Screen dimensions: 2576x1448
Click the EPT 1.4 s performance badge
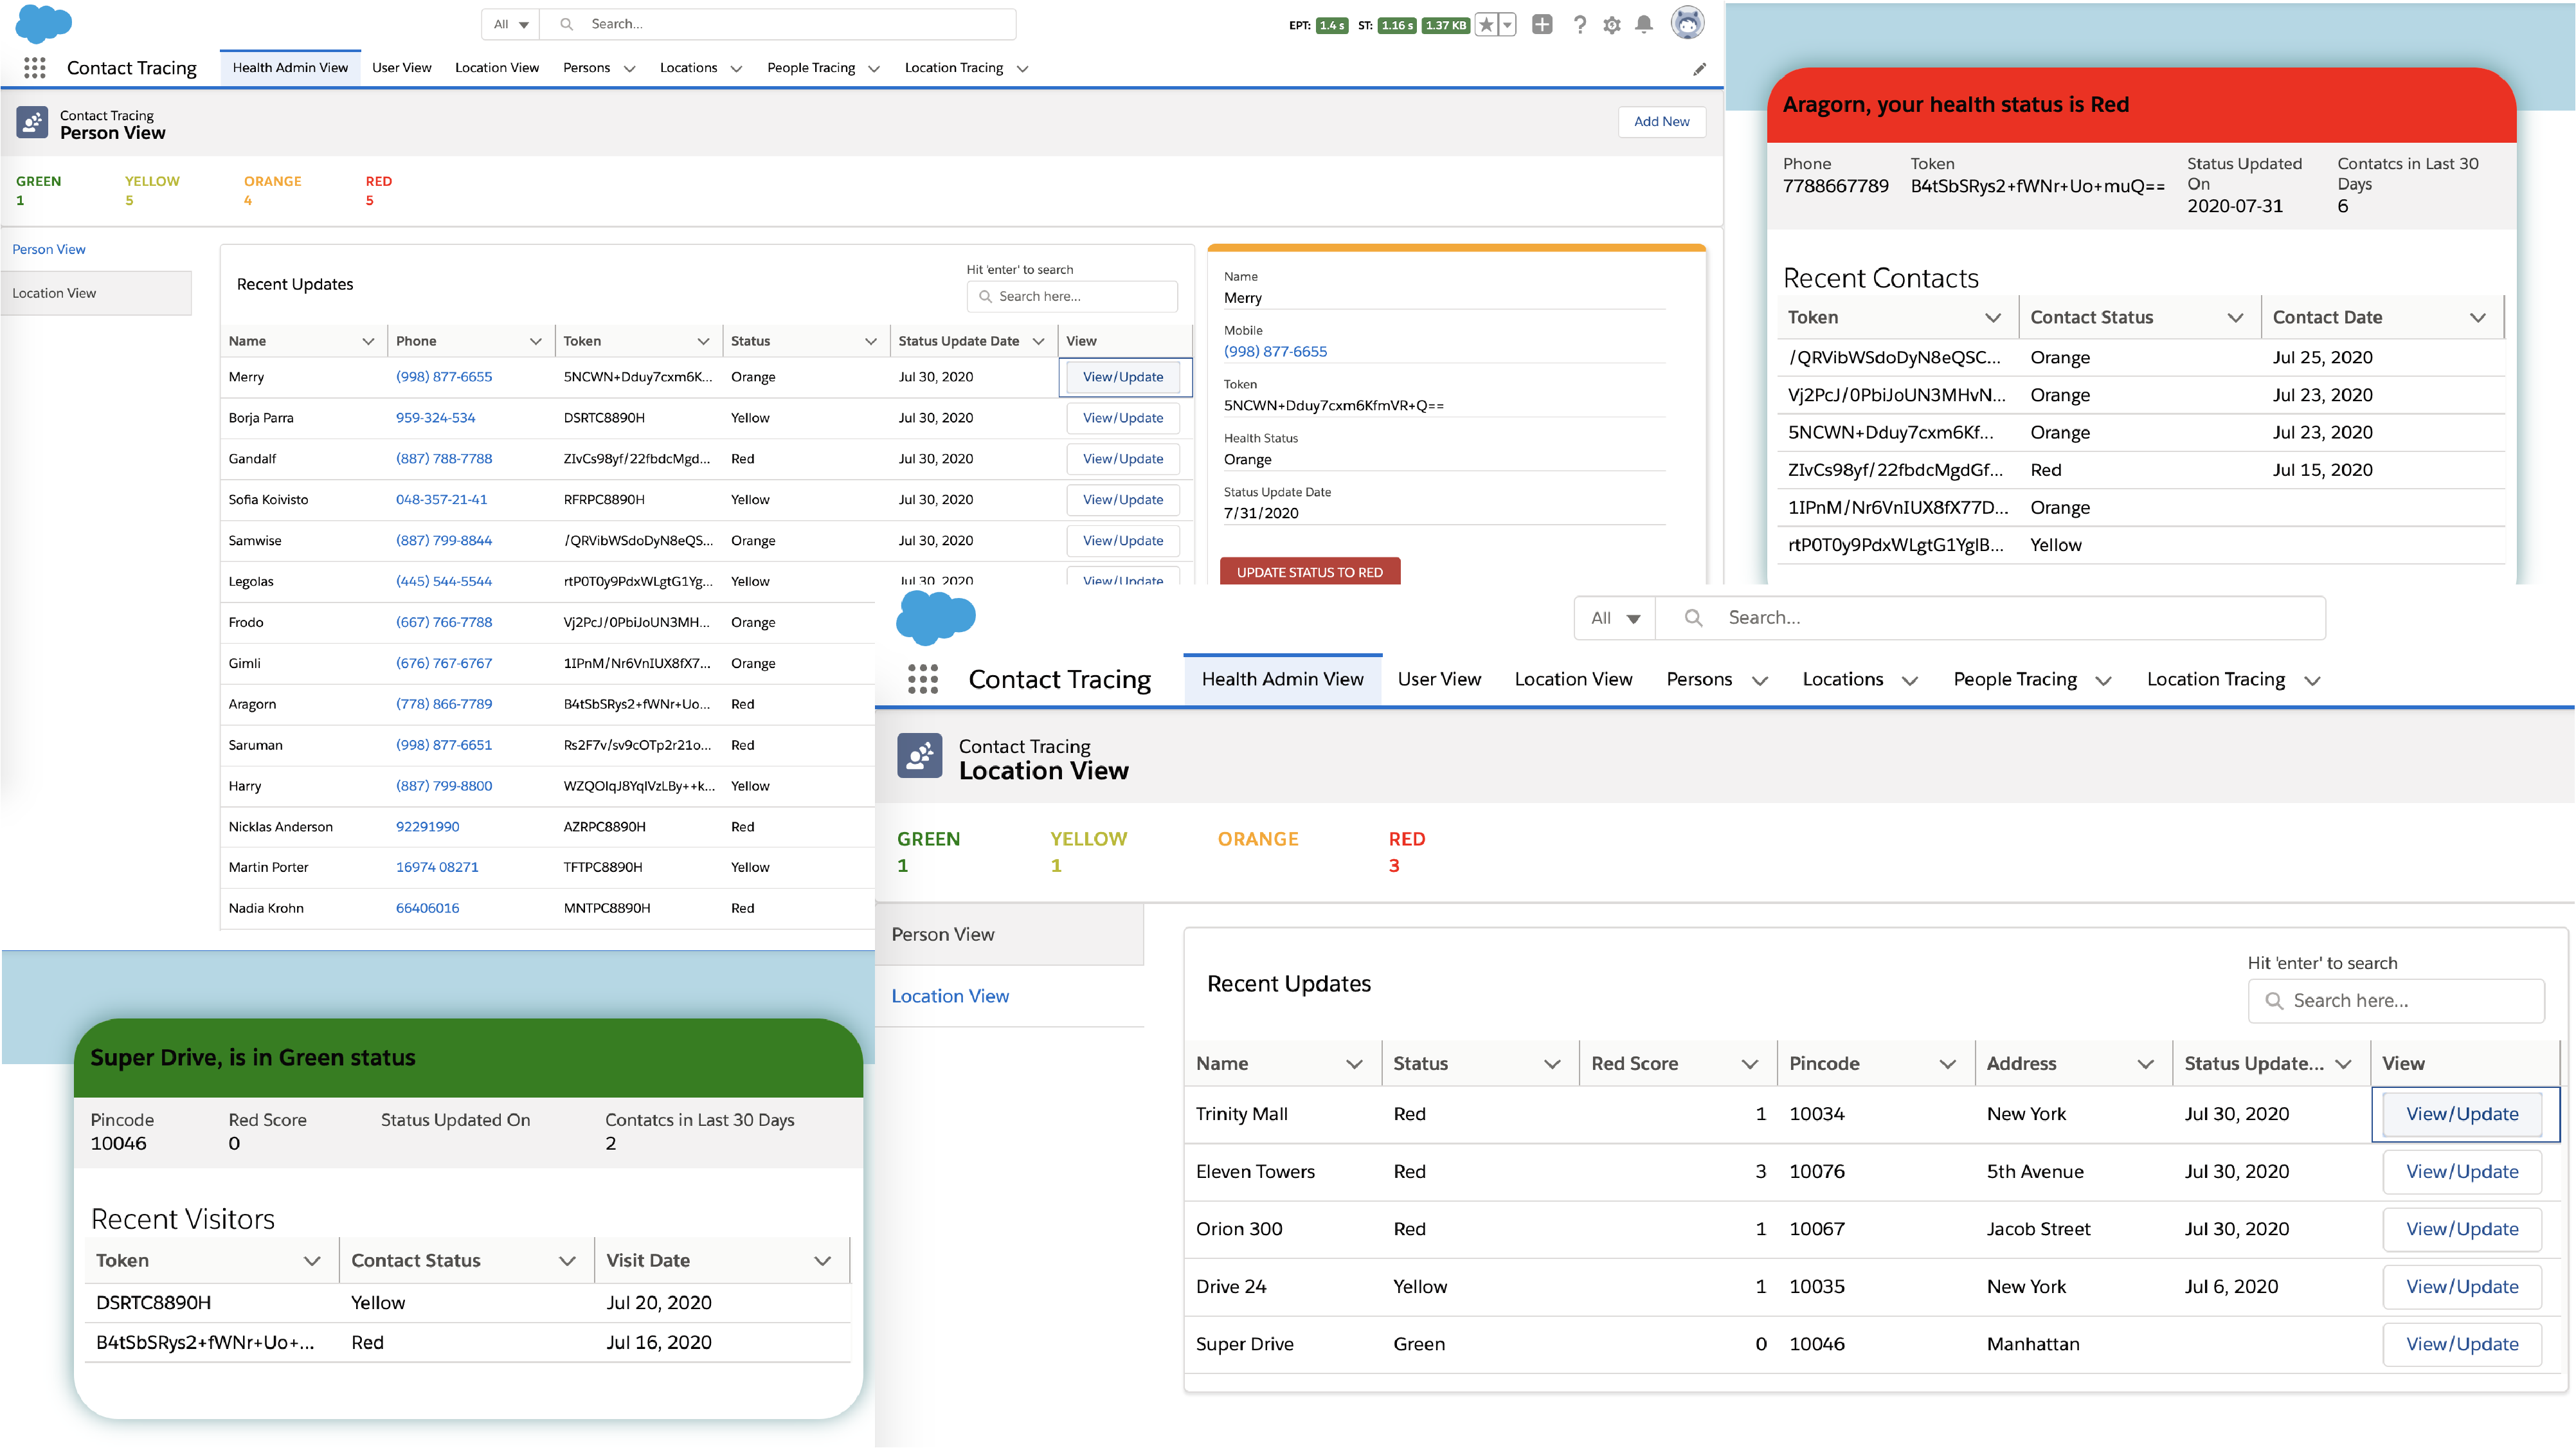pyautogui.click(x=1331, y=25)
